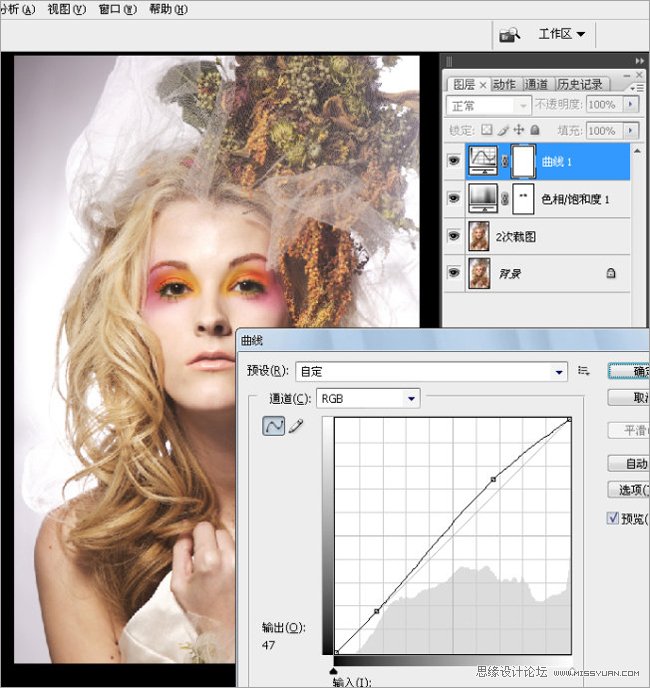Open the preset options icon beside 预设
Screen dimensions: 650x688
(x=584, y=371)
